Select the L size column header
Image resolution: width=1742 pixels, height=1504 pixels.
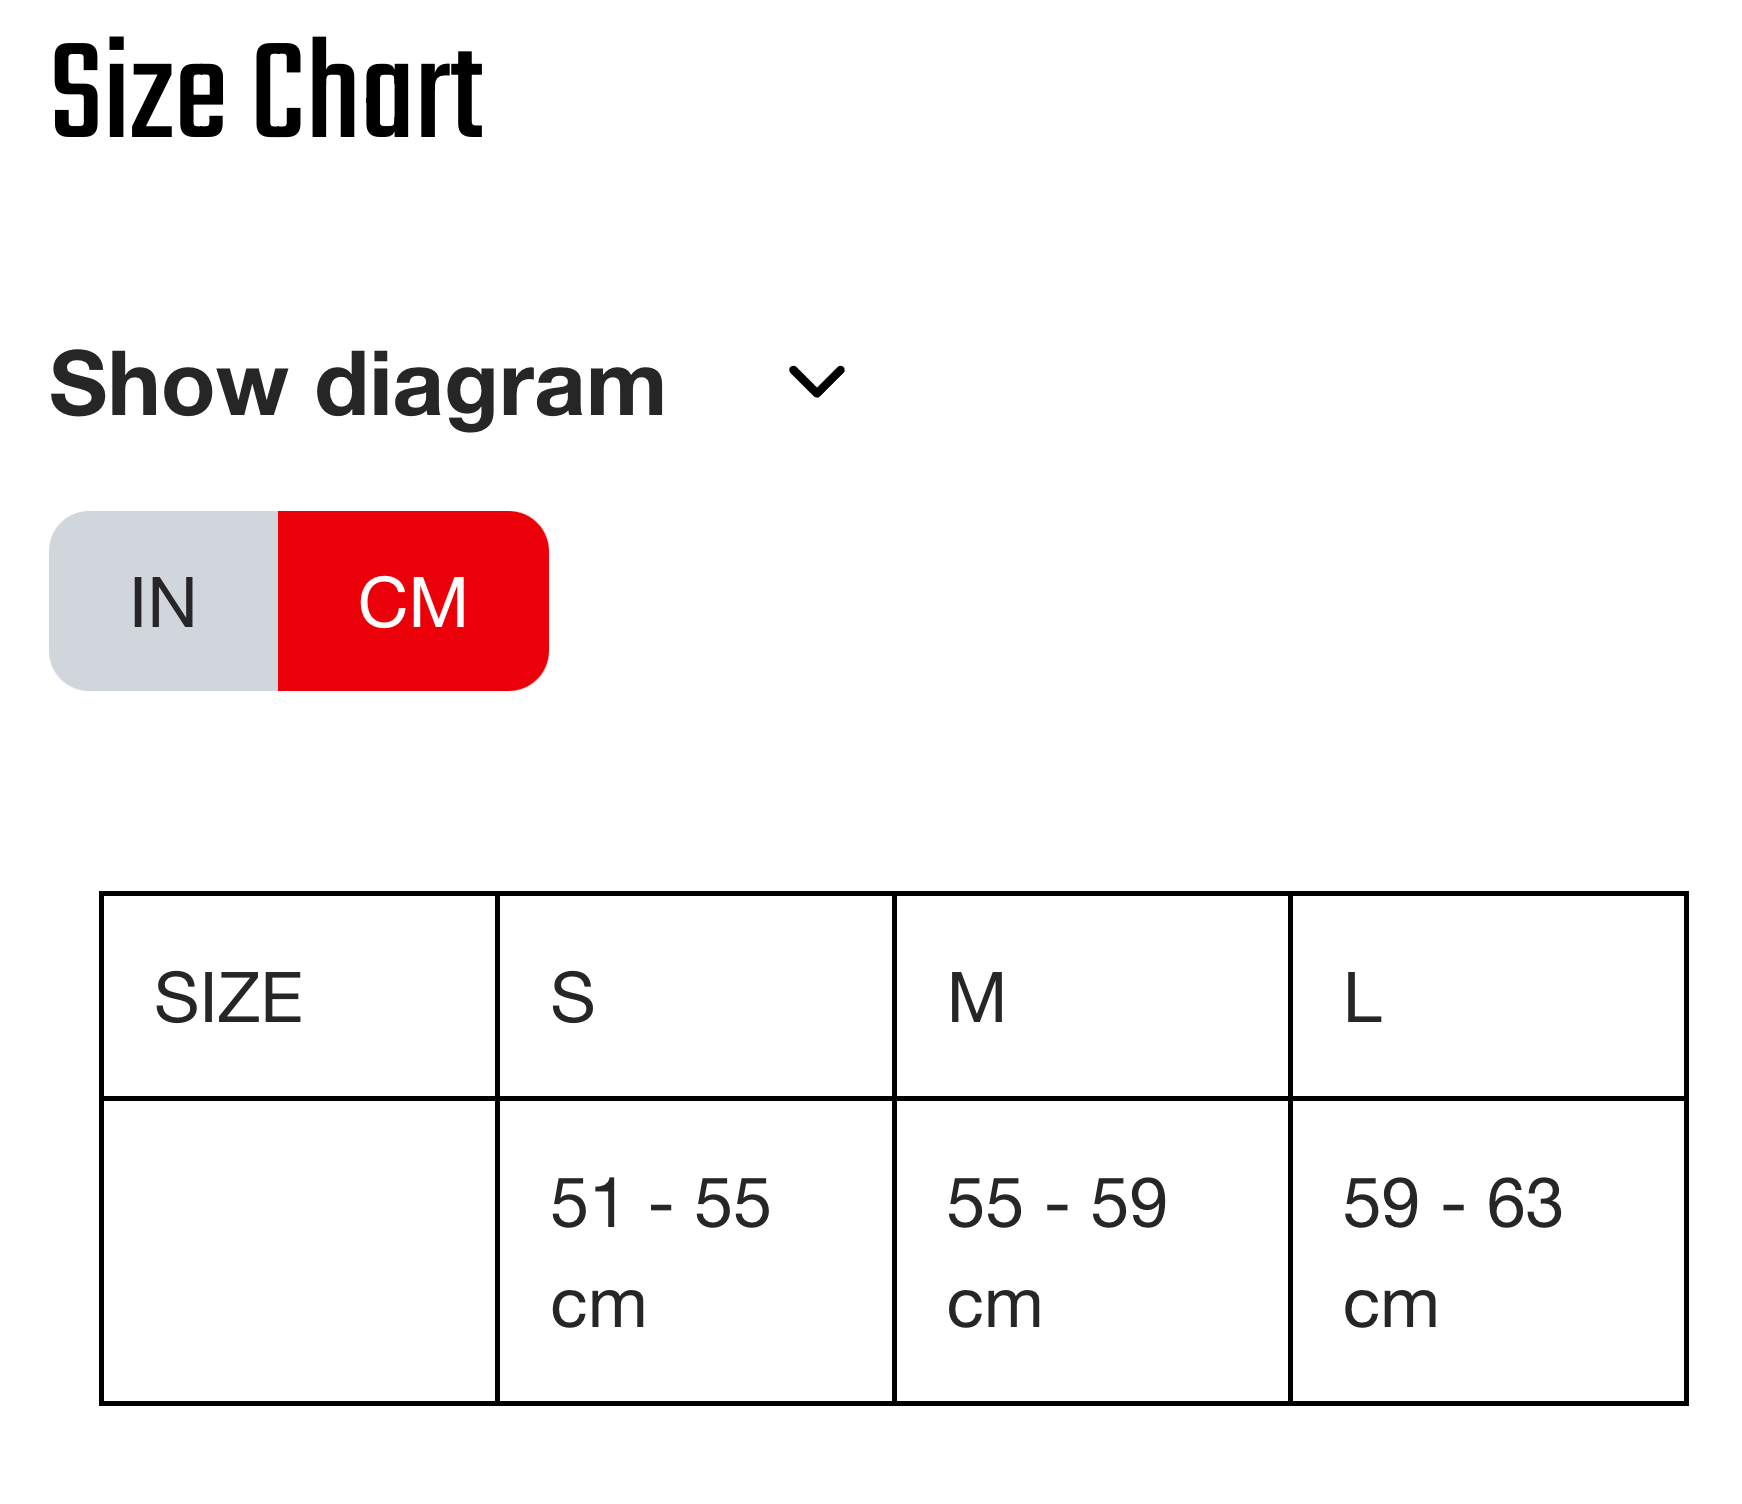coord(1363,998)
